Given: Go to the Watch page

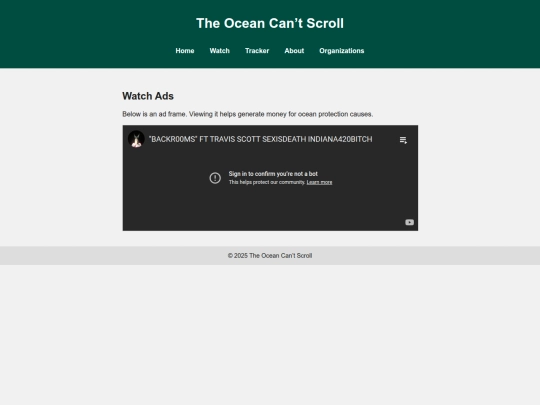Looking at the screenshot, I should pyautogui.click(x=219, y=51).
